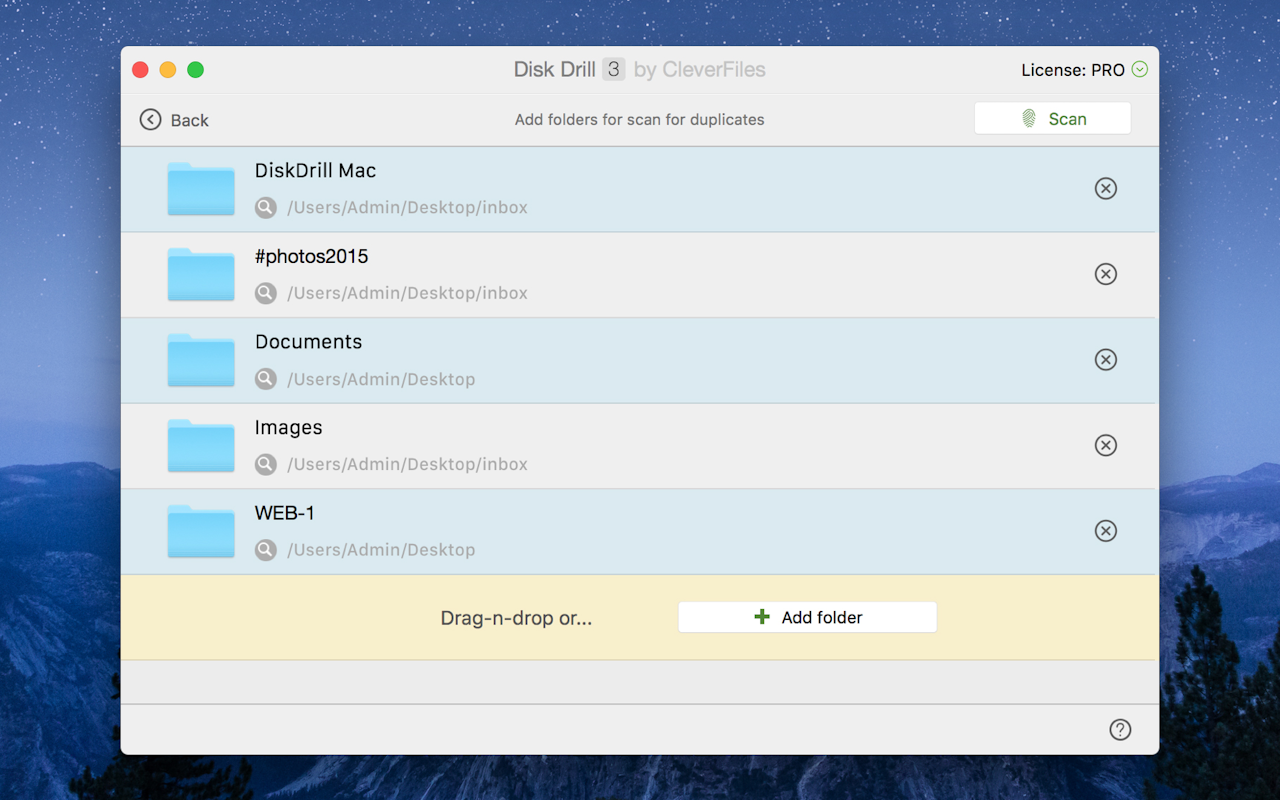1280x800 pixels.
Task: Maximize window with green button
Action: point(196,70)
